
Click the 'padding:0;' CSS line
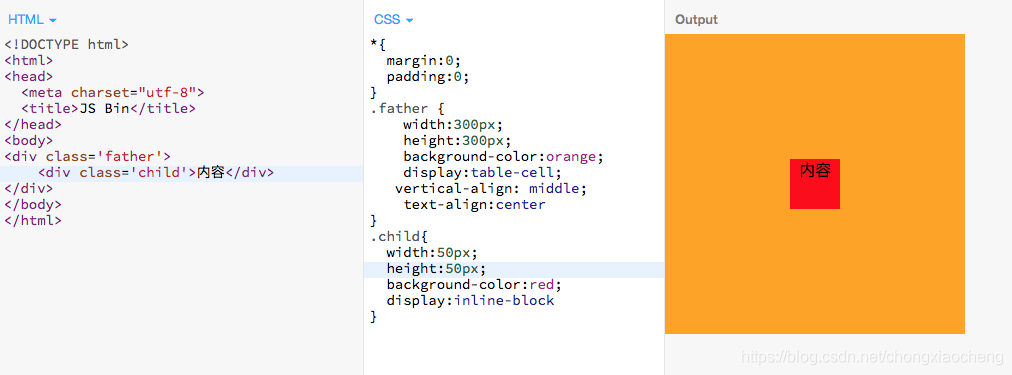pos(428,77)
